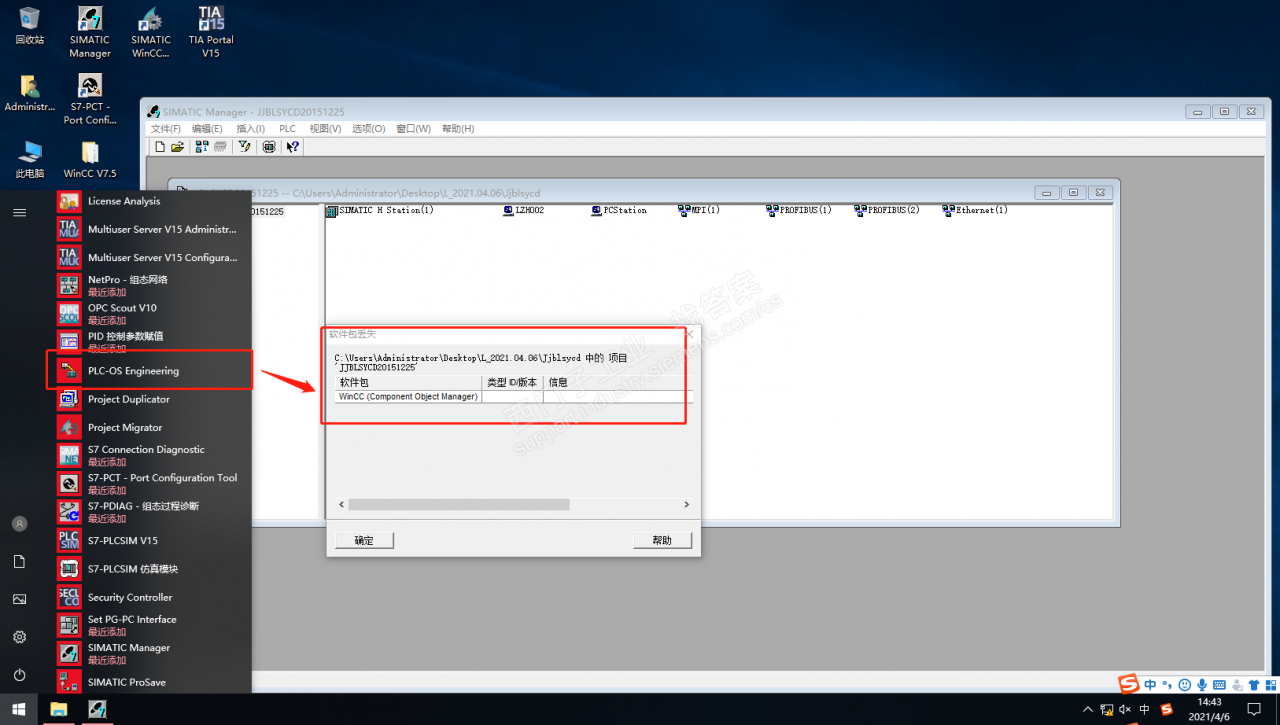Viewport: 1280px width, 725px height.
Task: Open the 插入(I) menu
Action: coord(250,129)
